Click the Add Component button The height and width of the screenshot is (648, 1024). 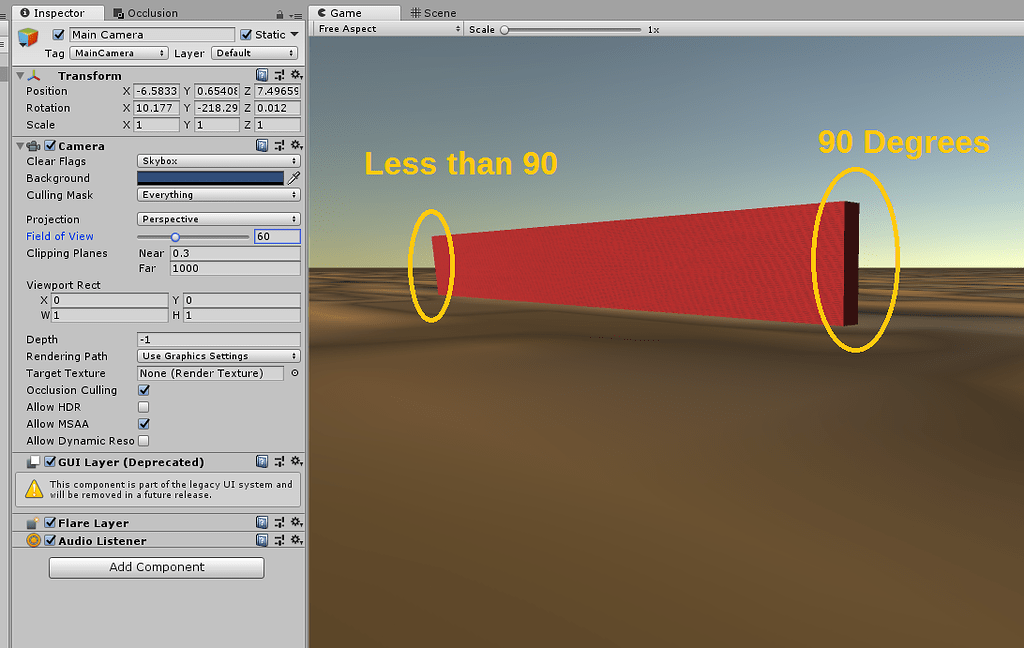156,567
